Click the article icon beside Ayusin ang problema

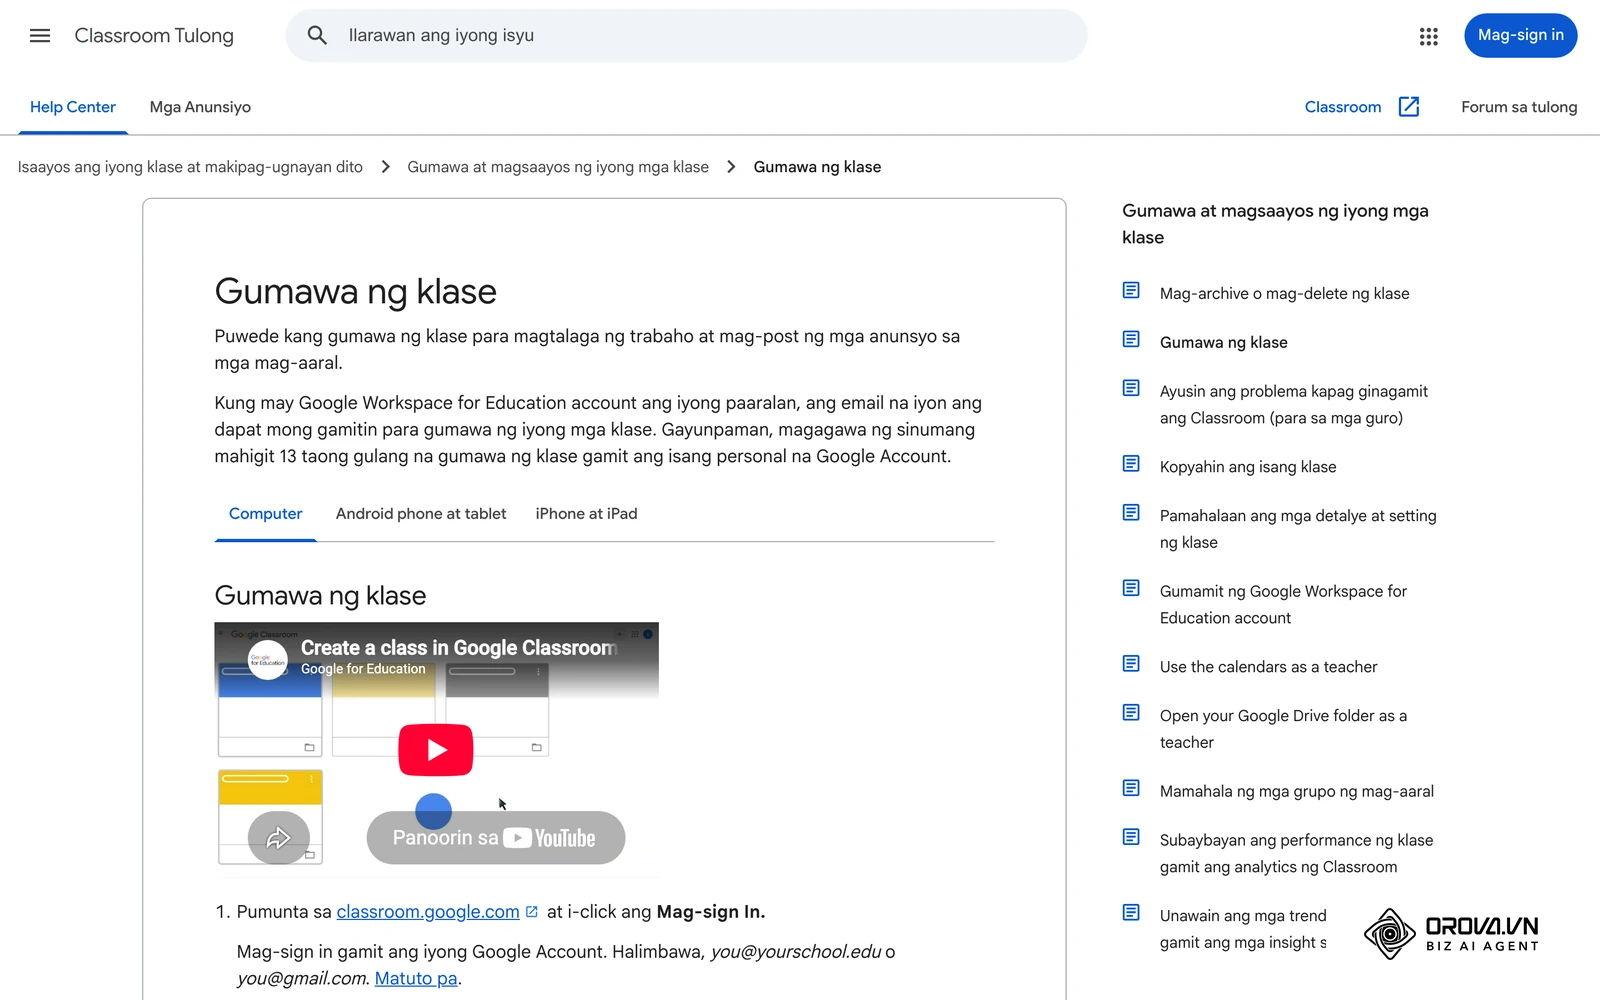point(1131,388)
